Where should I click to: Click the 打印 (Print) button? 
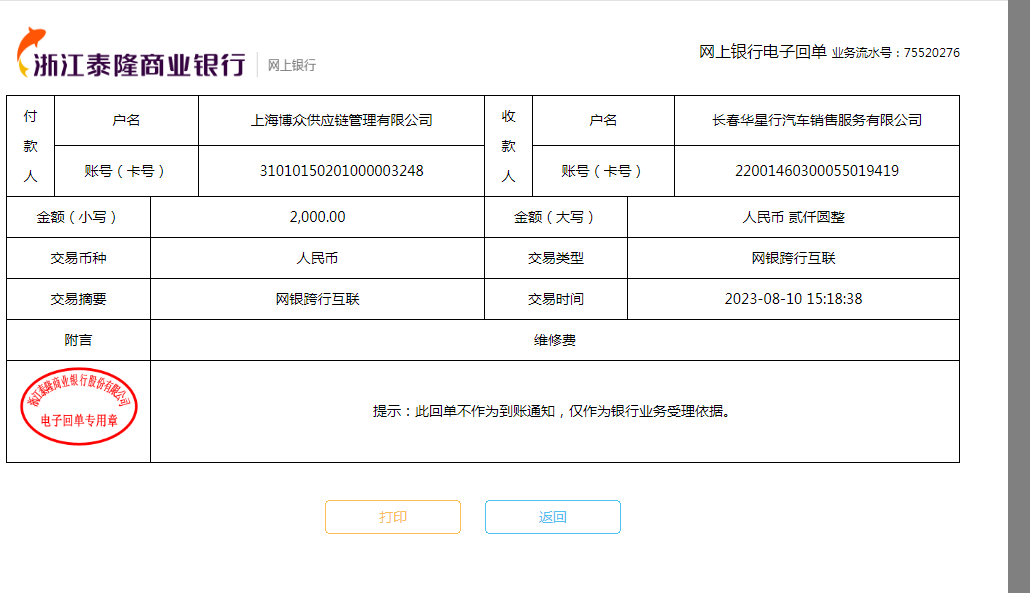(392, 517)
